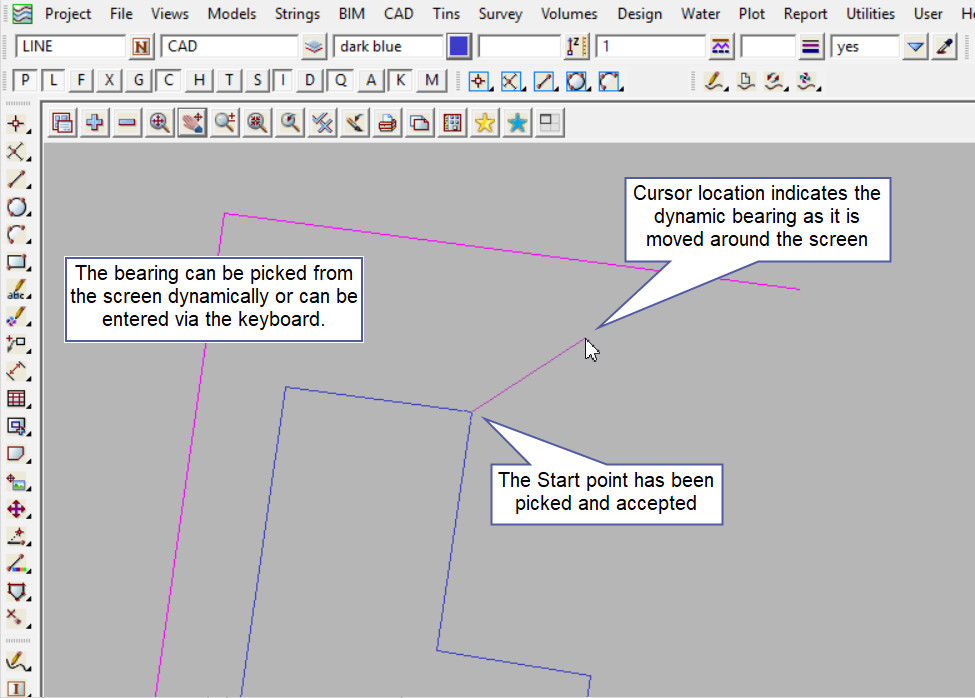The width and height of the screenshot is (975, 698).
Task: Toggle the M snap button
Action: [431, 81]
